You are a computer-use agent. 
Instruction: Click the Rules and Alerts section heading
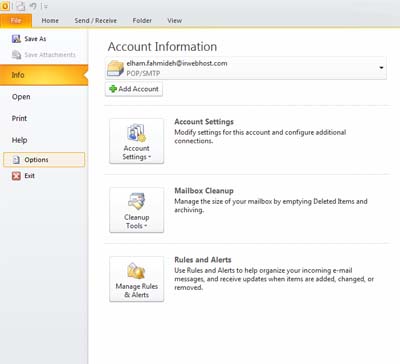pyautogui.click(x=203, y=260)
